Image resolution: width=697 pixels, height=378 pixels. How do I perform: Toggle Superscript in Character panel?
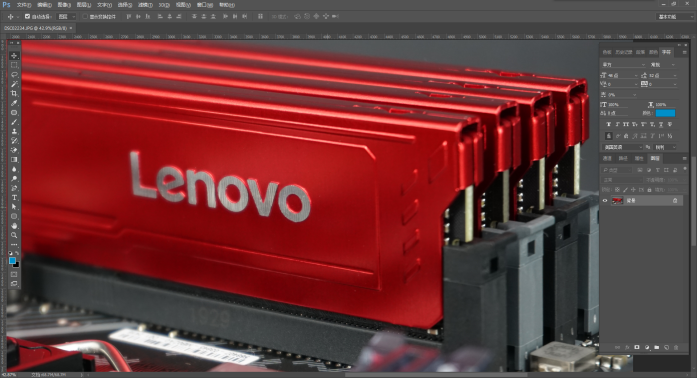(x=644, y=124)
